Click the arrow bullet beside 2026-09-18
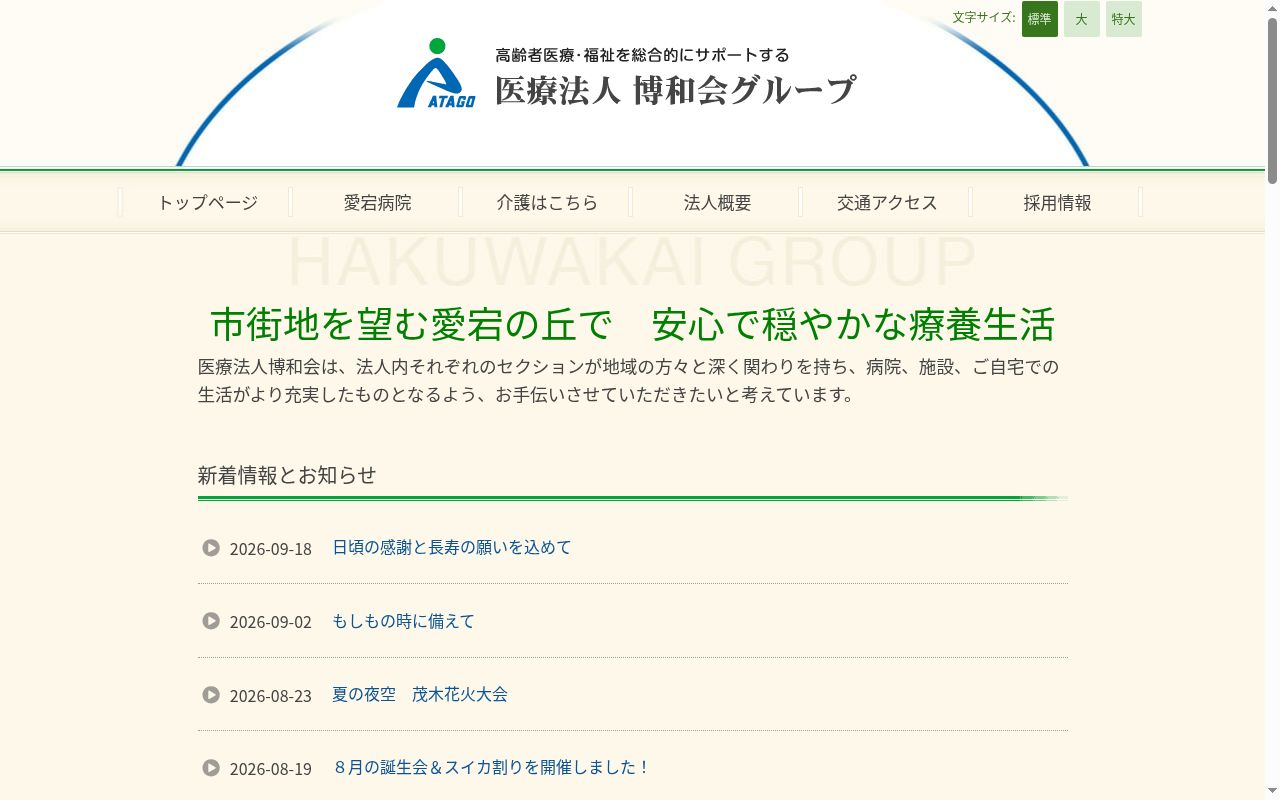Image resolution: width=1280 pixels, height=800 pixels. [x=211, y=547]
